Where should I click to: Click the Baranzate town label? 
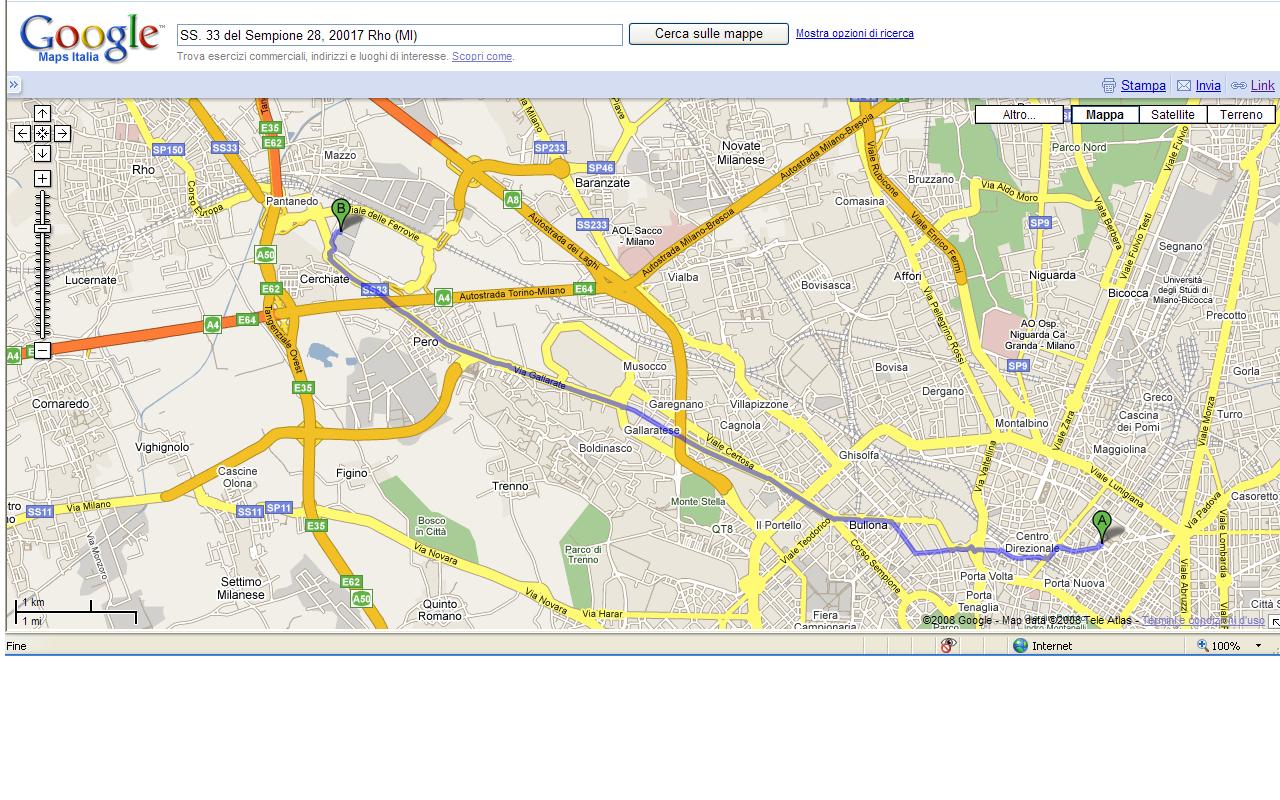coord(603,183)
